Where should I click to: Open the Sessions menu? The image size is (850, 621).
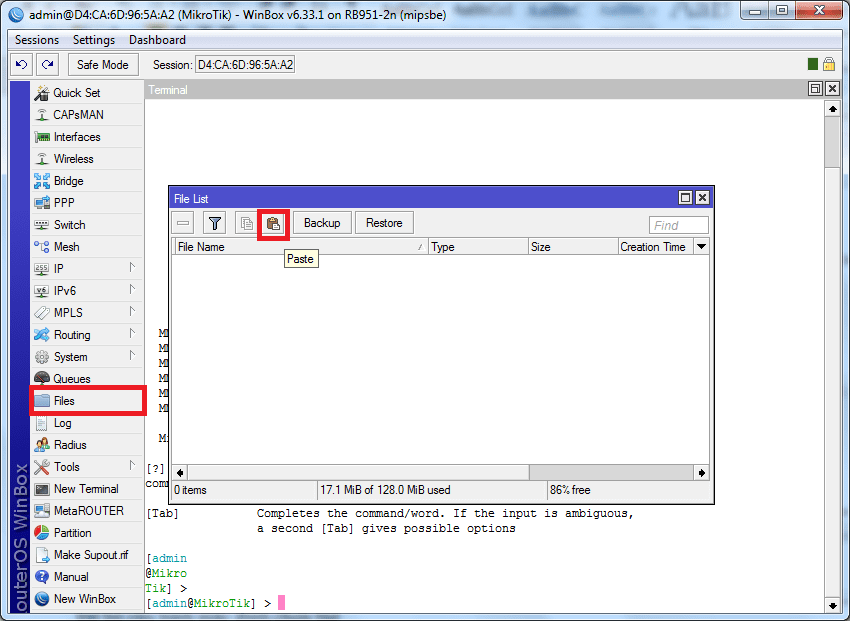click(37, 40)
